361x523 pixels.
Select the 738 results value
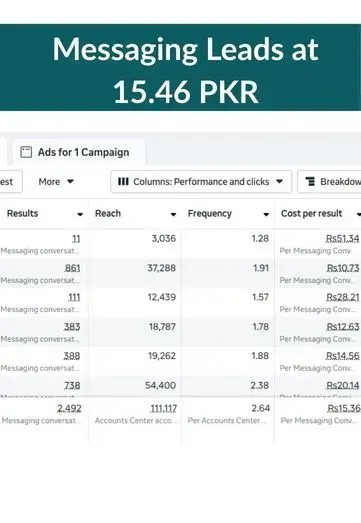click(x=72, y=385)
